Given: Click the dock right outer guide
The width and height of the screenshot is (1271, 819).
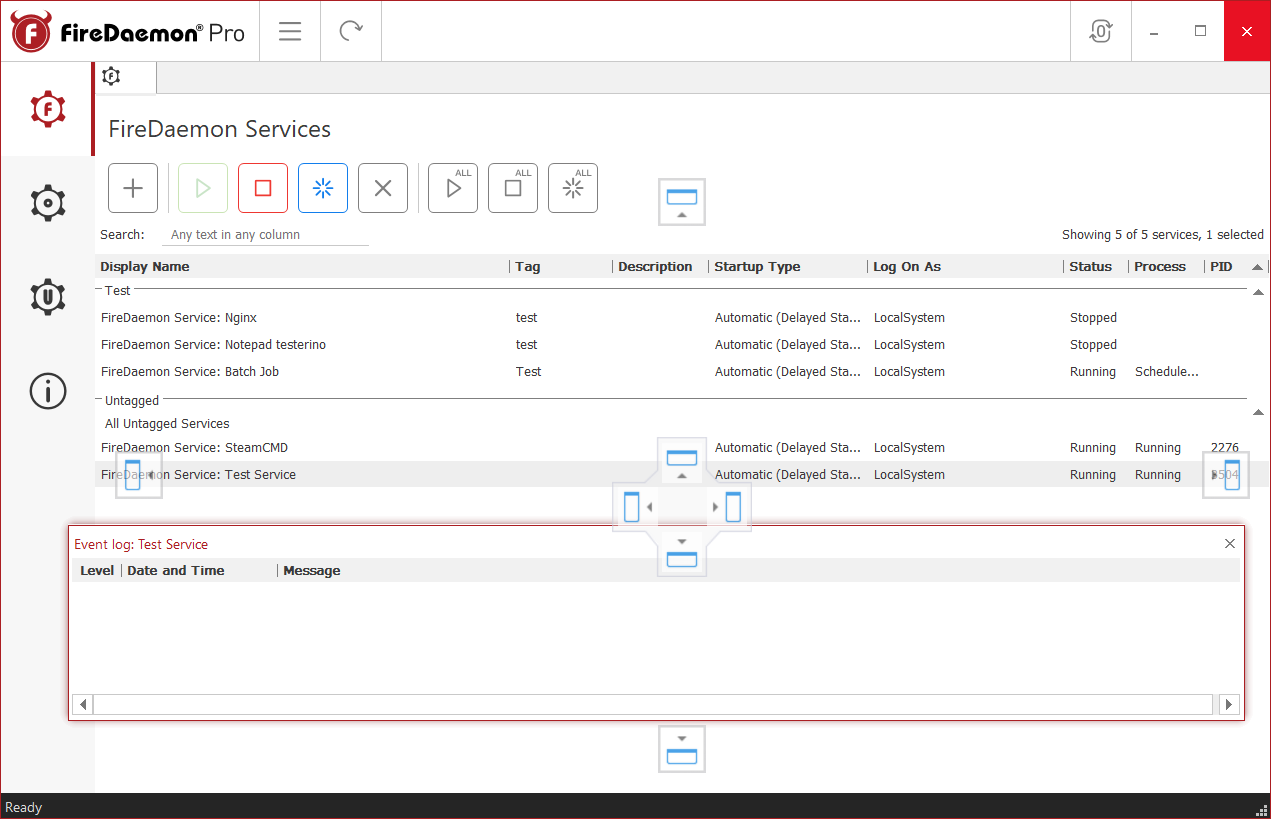Looking at the screenshot, I should click(1226, 475).
